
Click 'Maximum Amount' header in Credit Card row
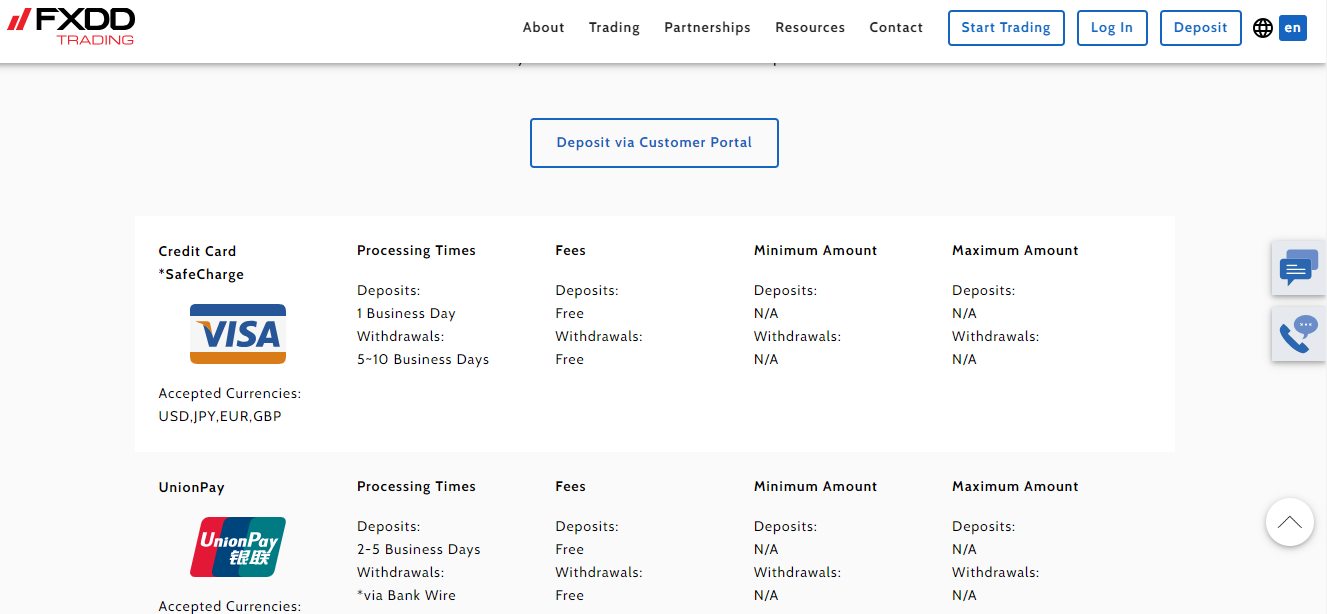(x=1015, y=251)
